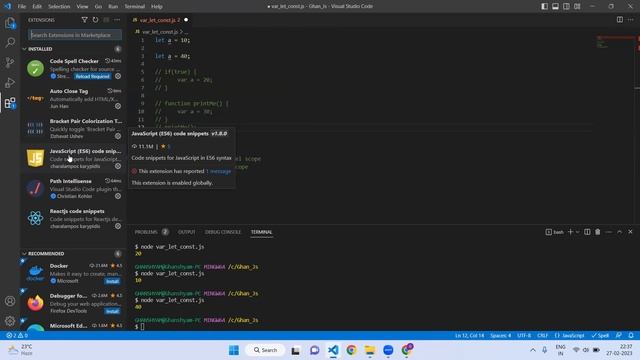The image size is (640, 360).
Task: Open Windows Start button on taskbar
Action: click(234, 350)
